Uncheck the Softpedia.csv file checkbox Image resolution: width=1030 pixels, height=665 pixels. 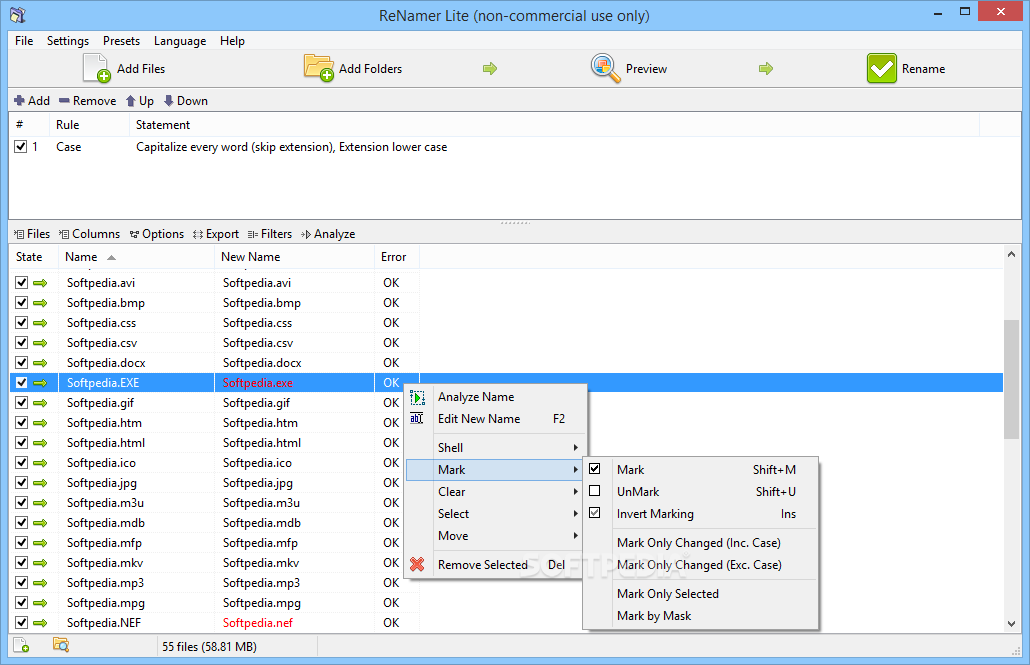(22, 342)
